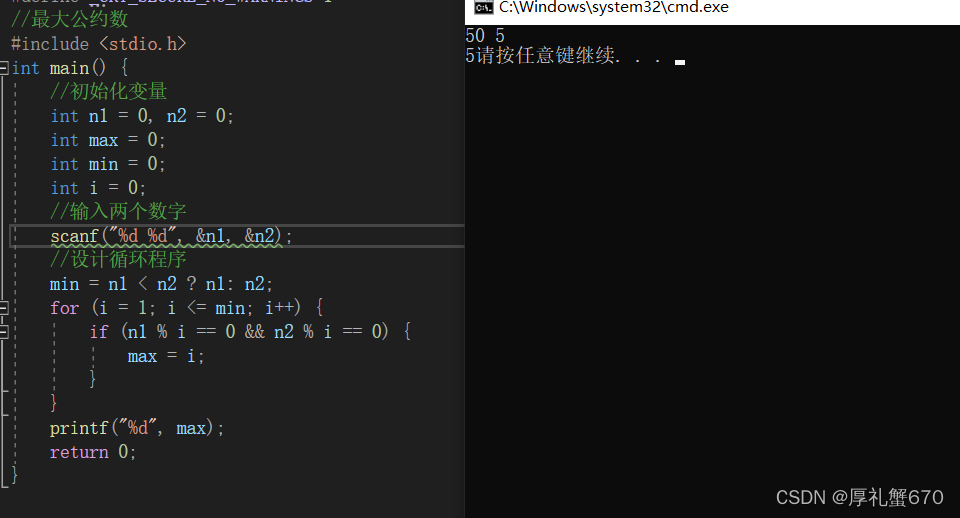Click the 'int max = 0;' line
The image size is (960, 518).
coord(108,140)
